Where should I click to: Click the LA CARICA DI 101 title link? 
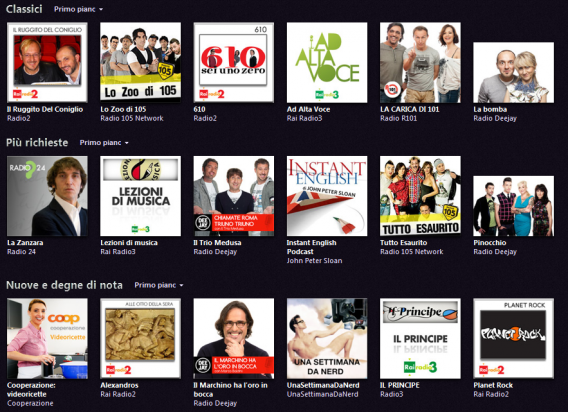coord(409,109)
